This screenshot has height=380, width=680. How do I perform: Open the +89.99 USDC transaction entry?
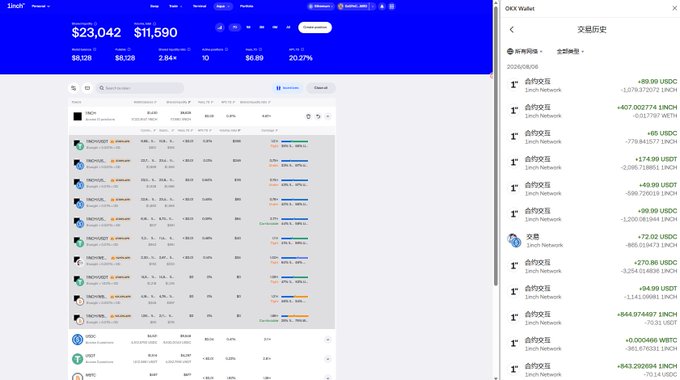click(592, 85)
